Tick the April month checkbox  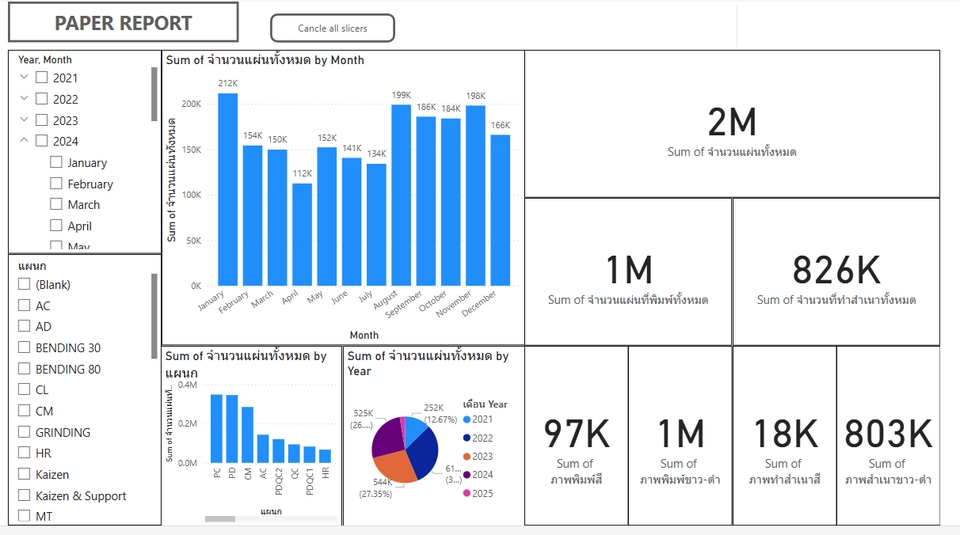[x=56, y=225]
